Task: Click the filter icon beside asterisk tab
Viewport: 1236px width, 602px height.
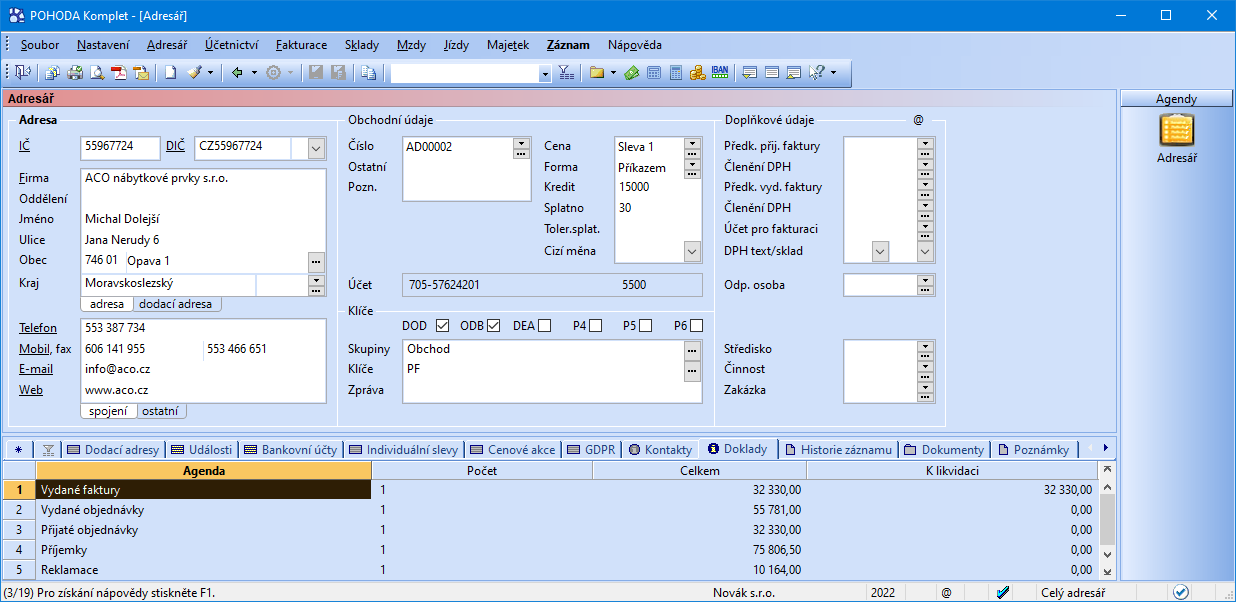Action: 47,450
